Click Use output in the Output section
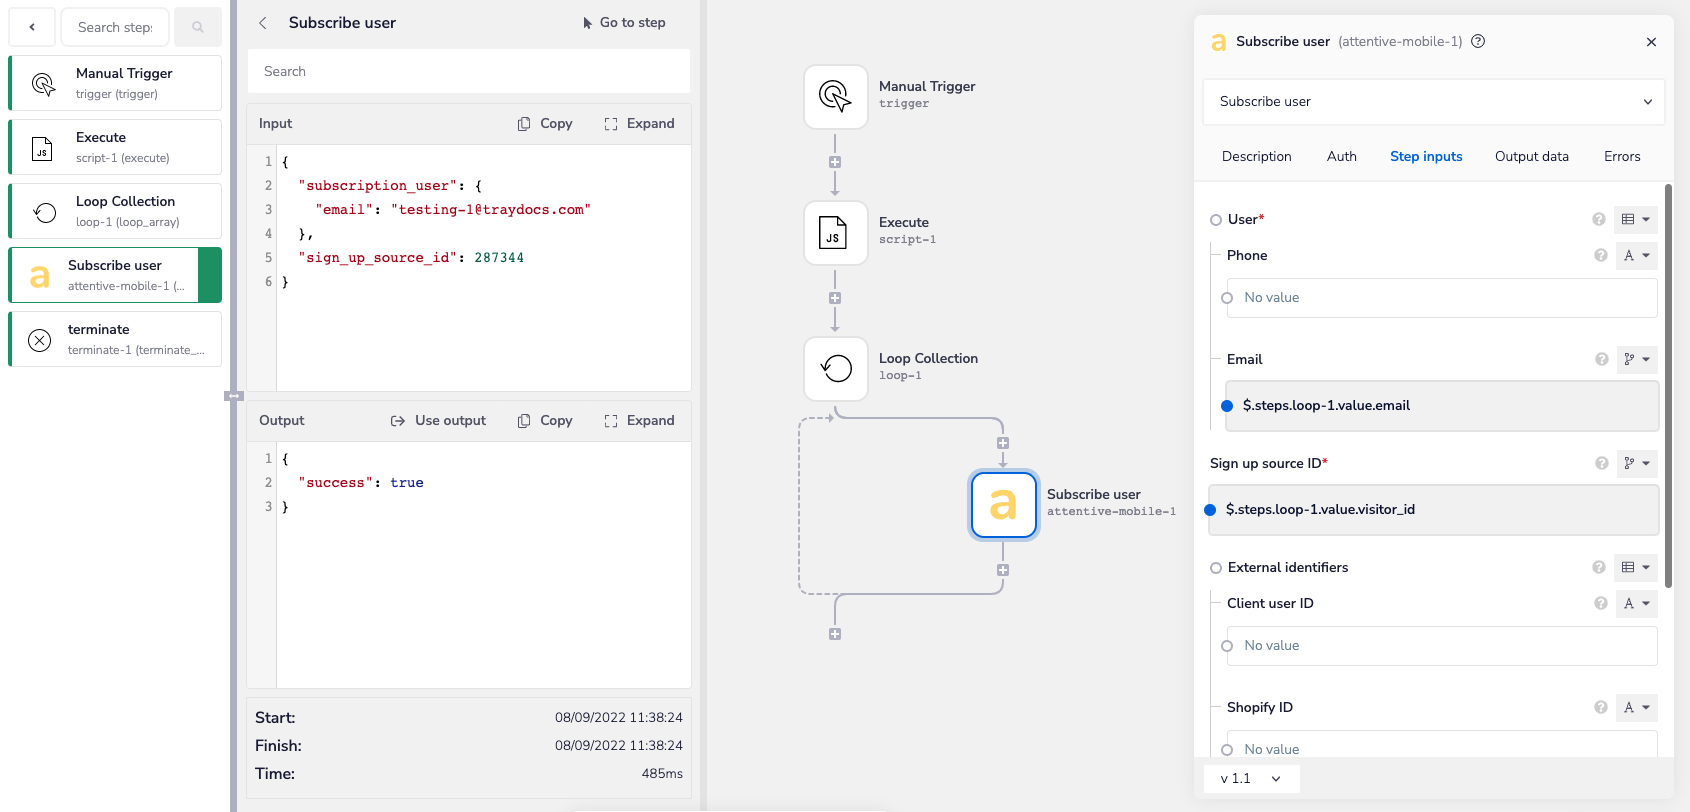This screenshot has height=812, width=1690. 438,421
